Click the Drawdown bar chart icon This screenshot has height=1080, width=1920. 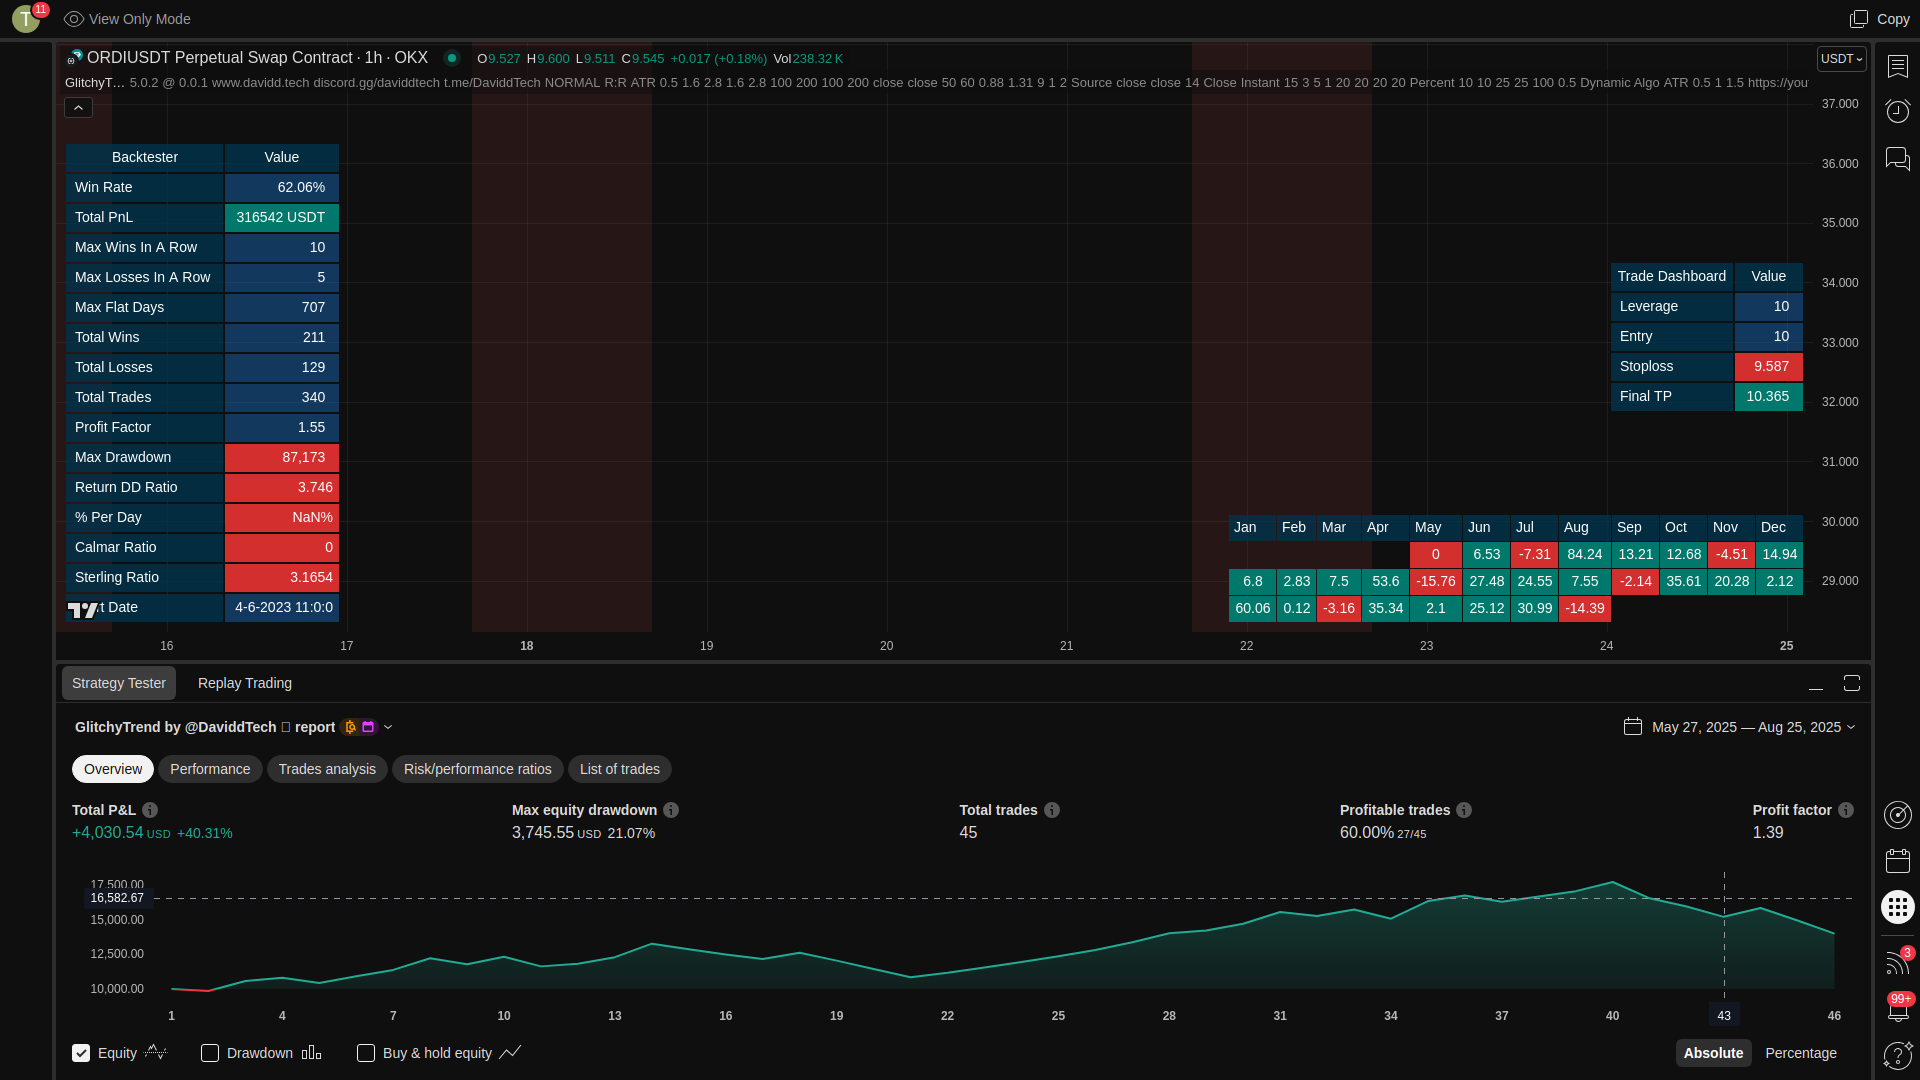(312, 1052)
